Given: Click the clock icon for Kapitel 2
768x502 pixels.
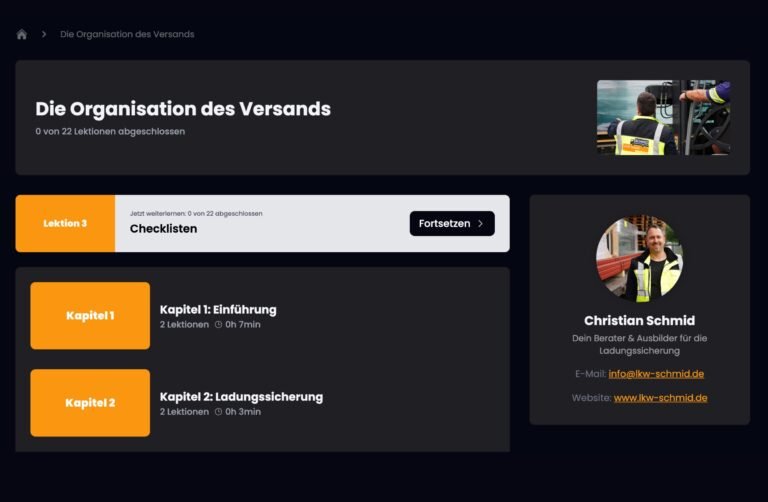Looking at the screenshot, I should coord(218,412).
